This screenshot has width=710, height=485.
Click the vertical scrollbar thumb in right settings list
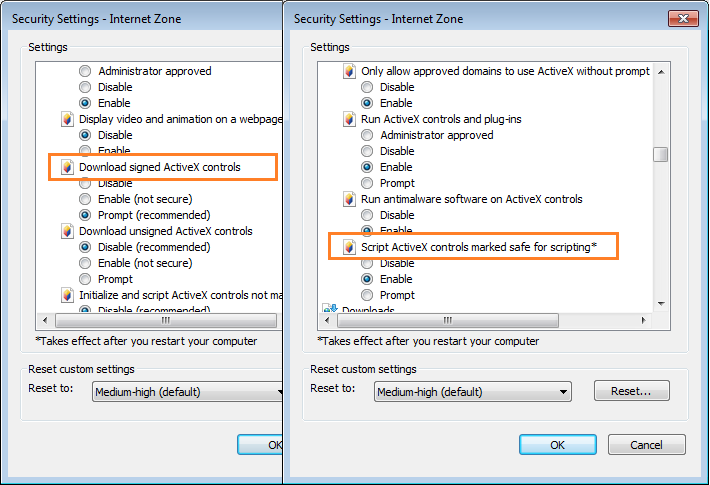[660, 154]
